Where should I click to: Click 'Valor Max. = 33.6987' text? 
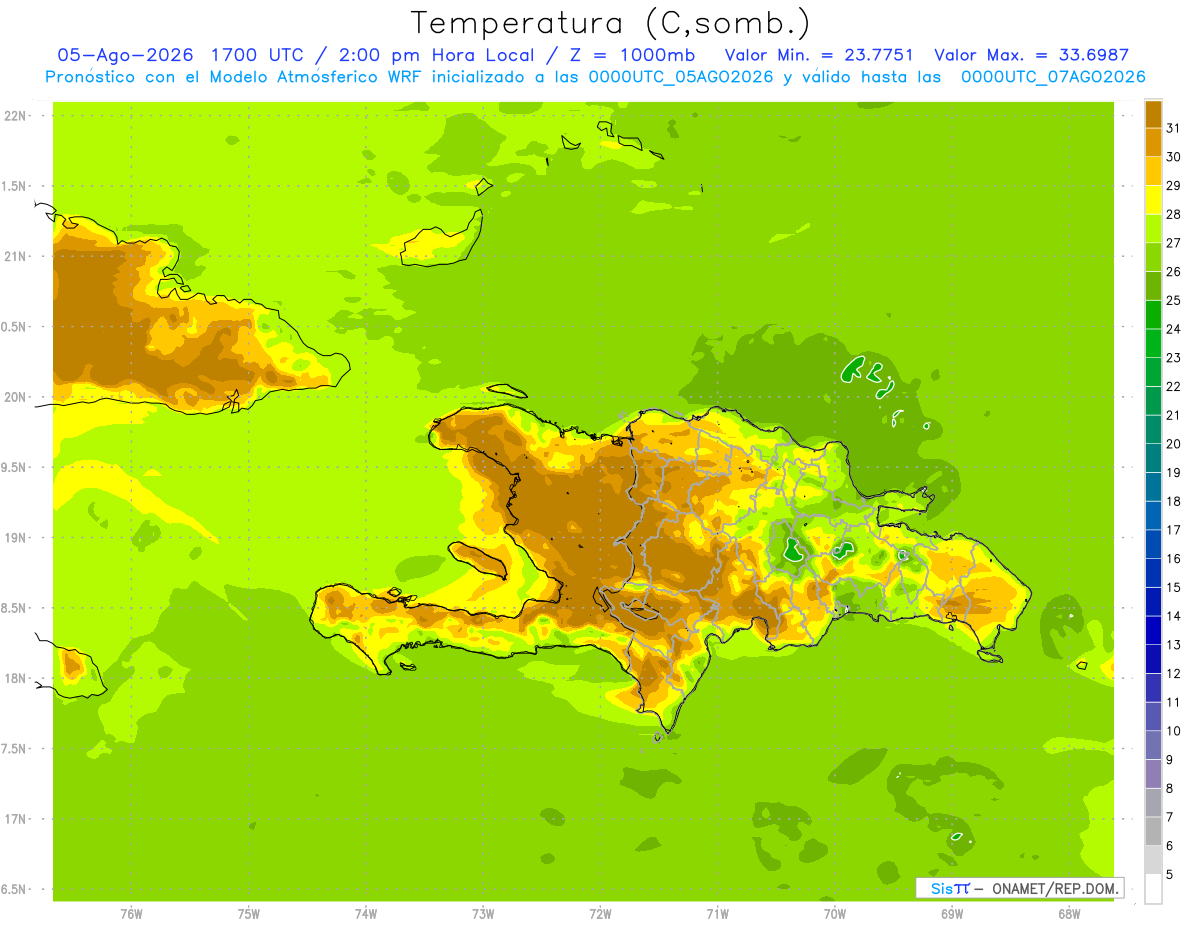(x=1031, y=55)
